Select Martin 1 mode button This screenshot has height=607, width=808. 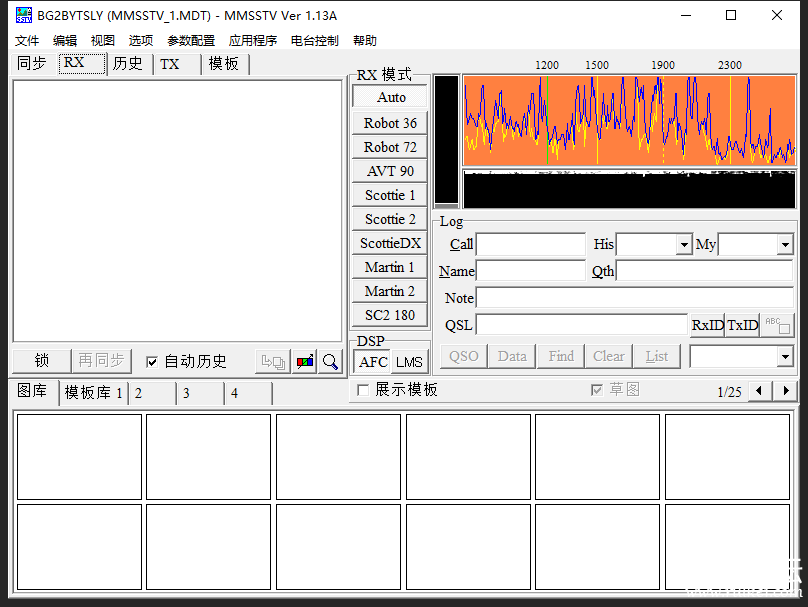coord(390,267)
